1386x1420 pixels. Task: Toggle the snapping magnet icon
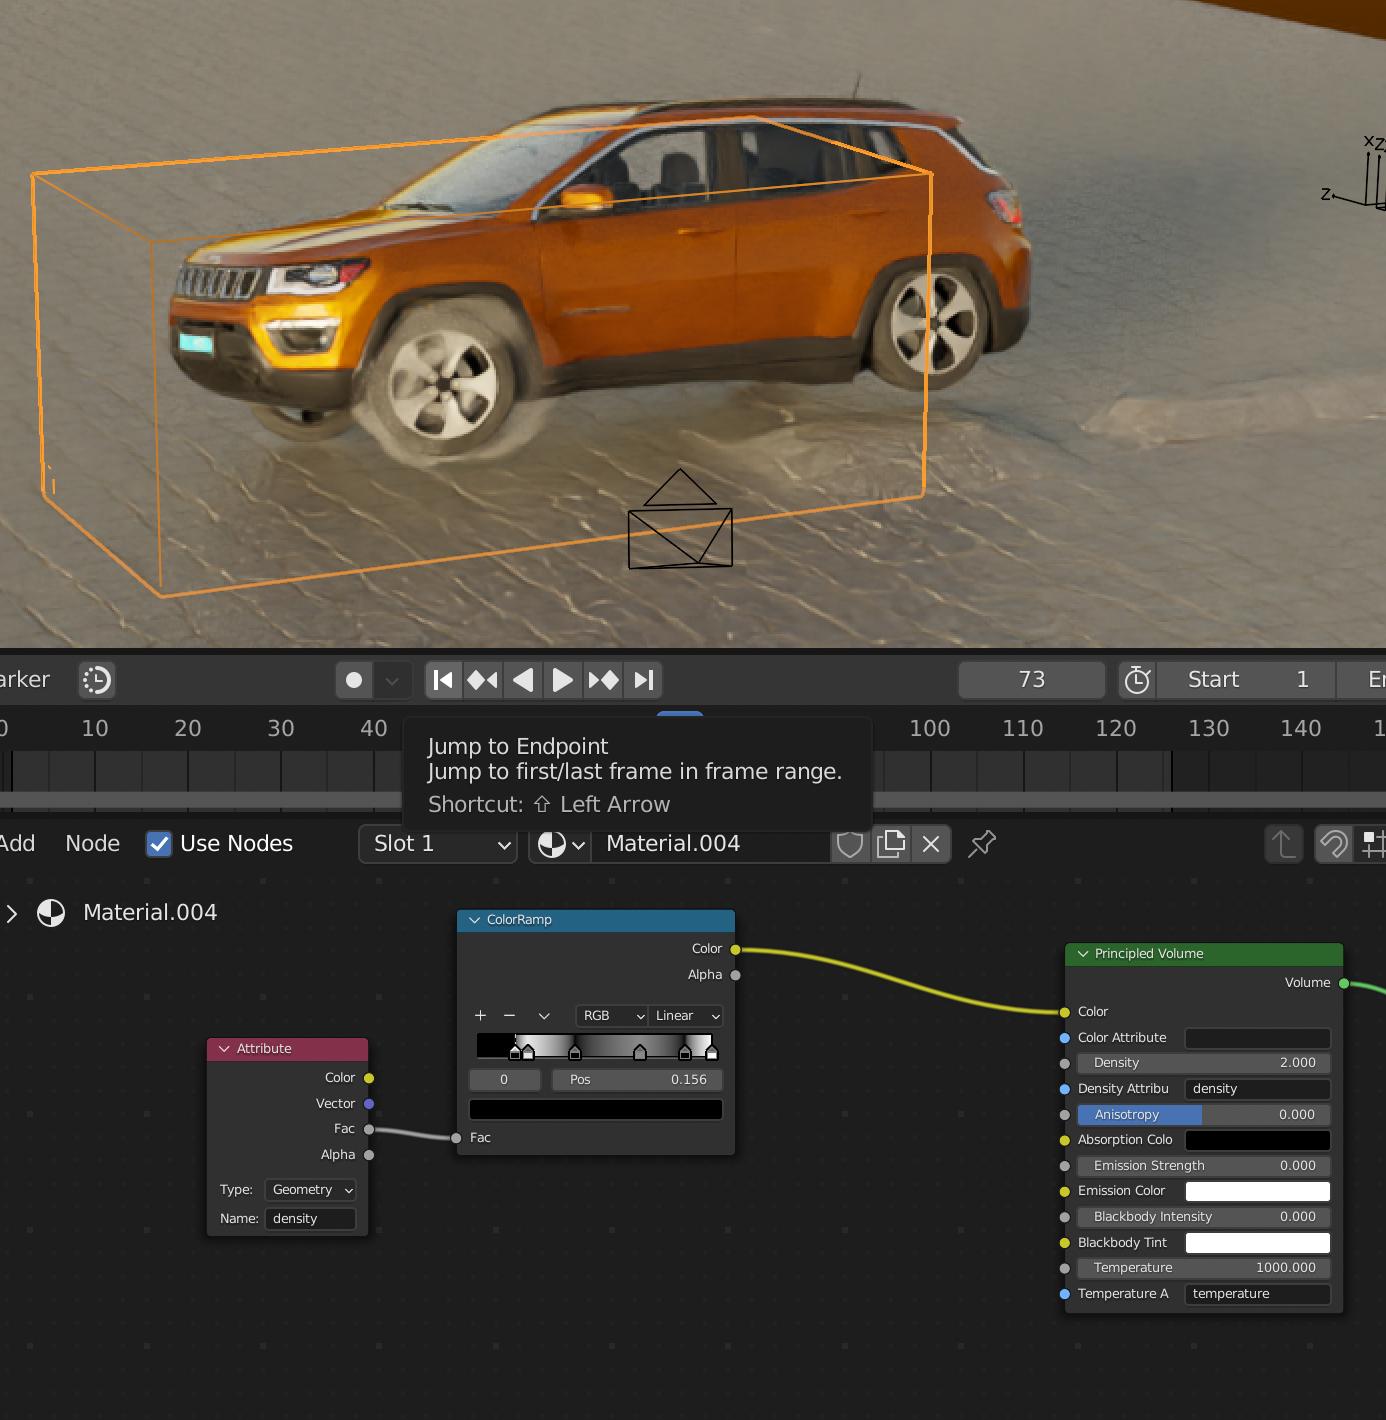click(x=1334, y=845)
